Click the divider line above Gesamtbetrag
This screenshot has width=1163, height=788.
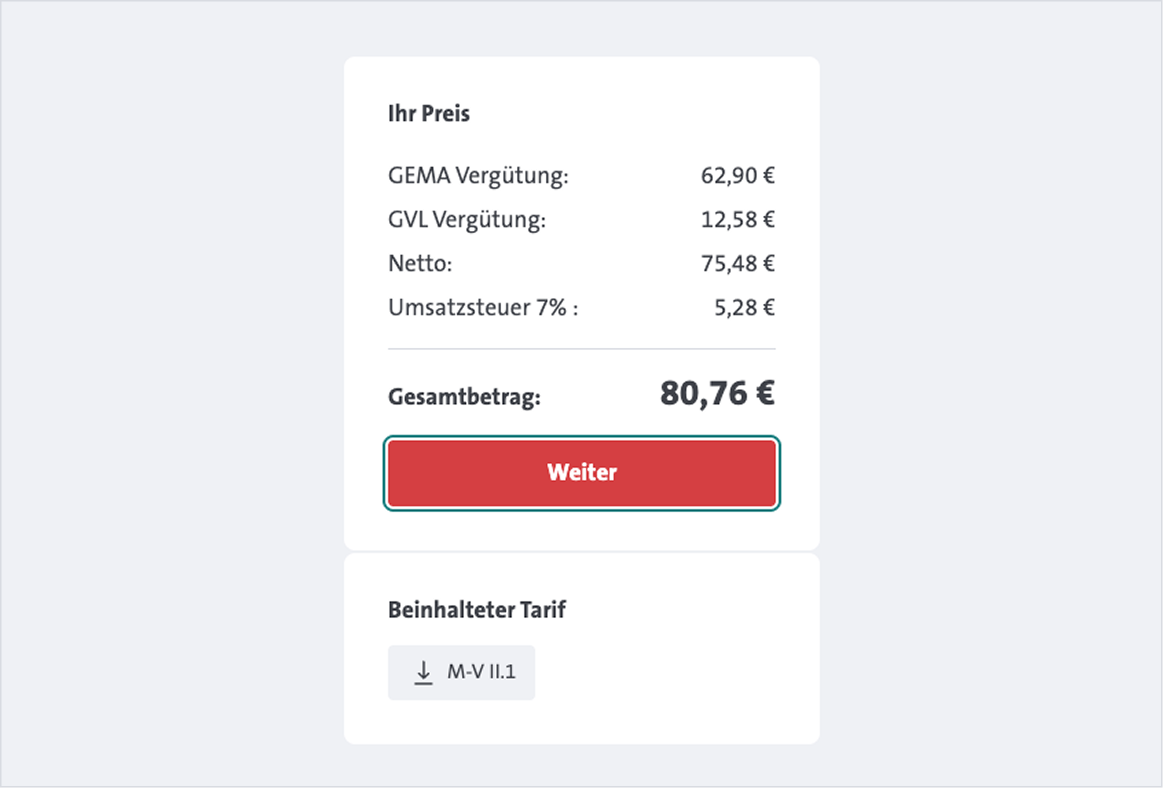(581, 348)
